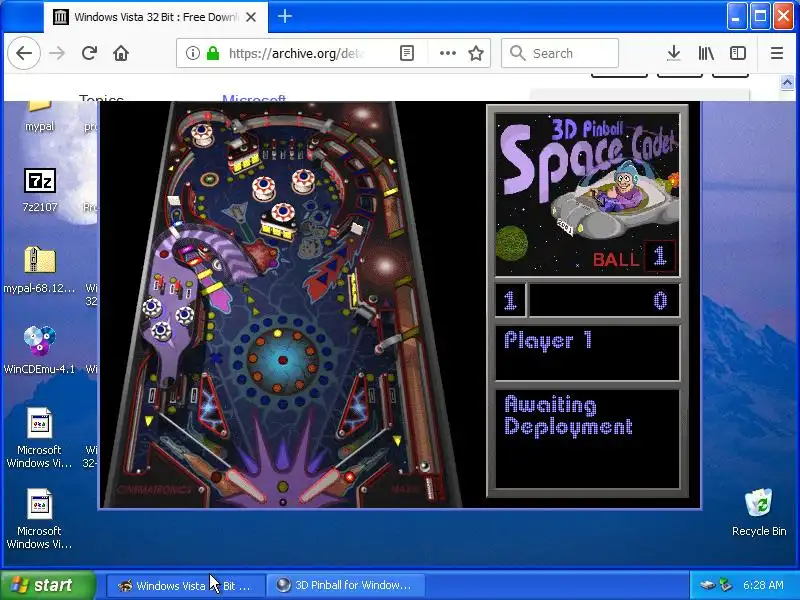This screenshot has height=600, width=800.
Task: Open page actions three-dot menu
Action: coord(447,53)
